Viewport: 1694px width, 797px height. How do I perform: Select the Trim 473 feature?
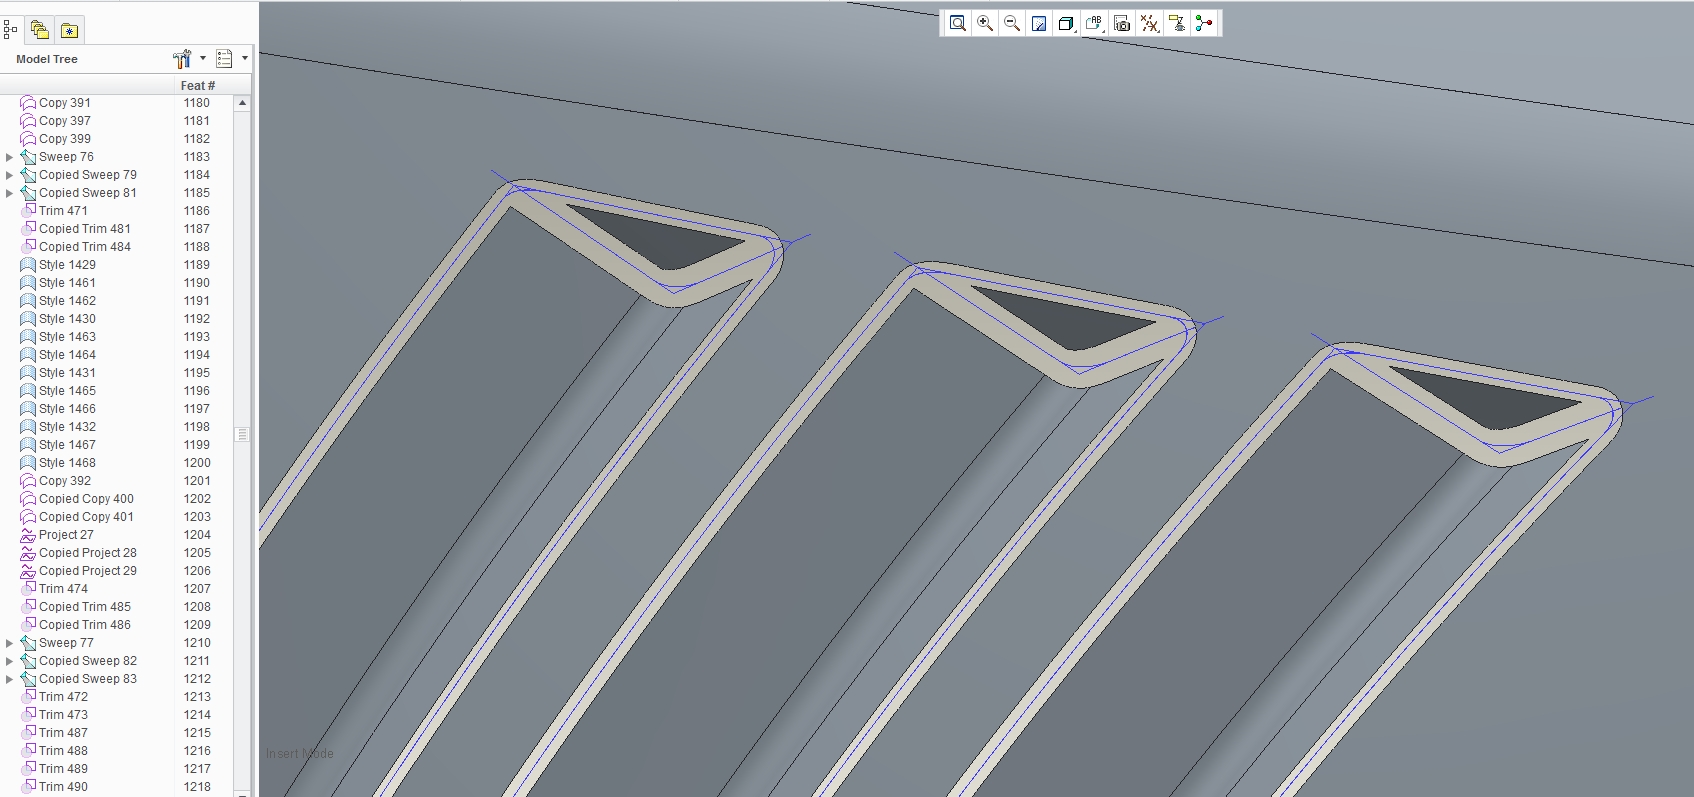click(63, 715)
